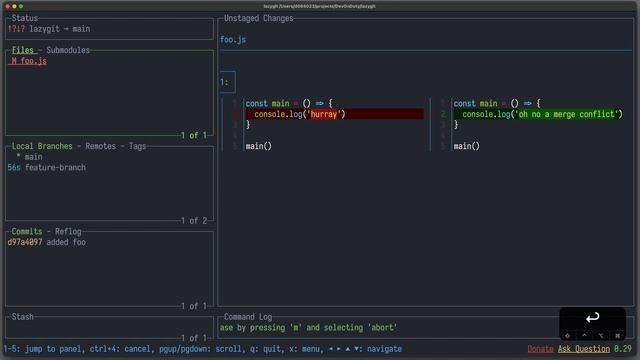Click the foo.js diff header

click(x=233, y=40)
